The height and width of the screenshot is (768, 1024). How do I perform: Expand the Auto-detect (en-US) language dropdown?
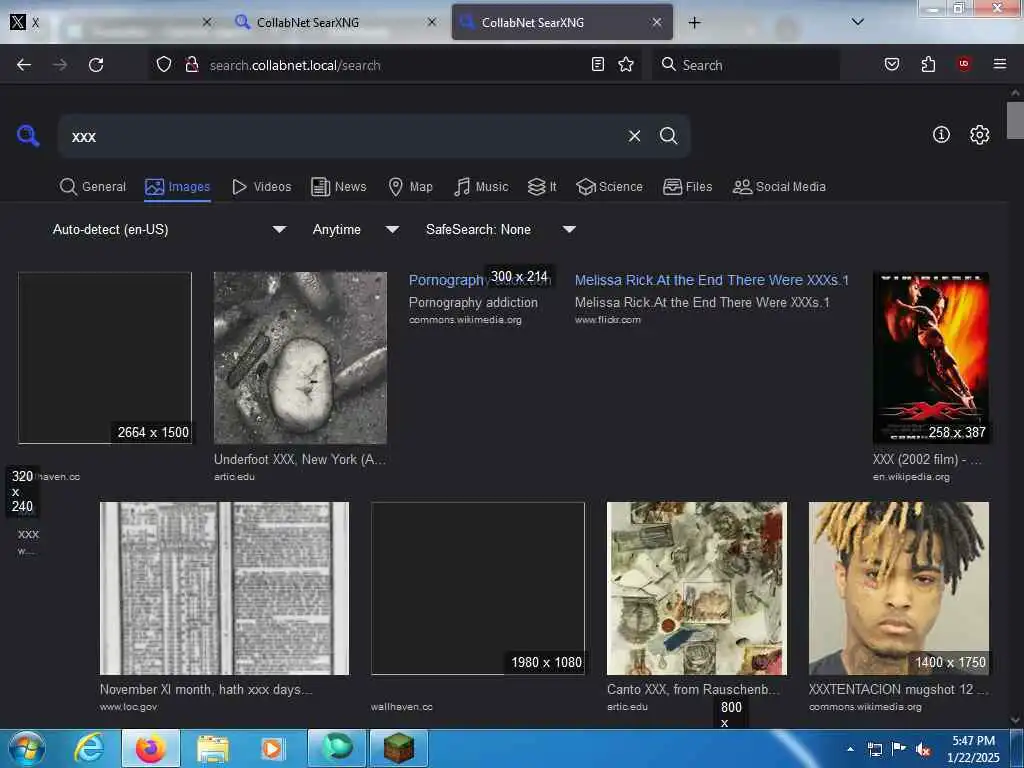169,229
